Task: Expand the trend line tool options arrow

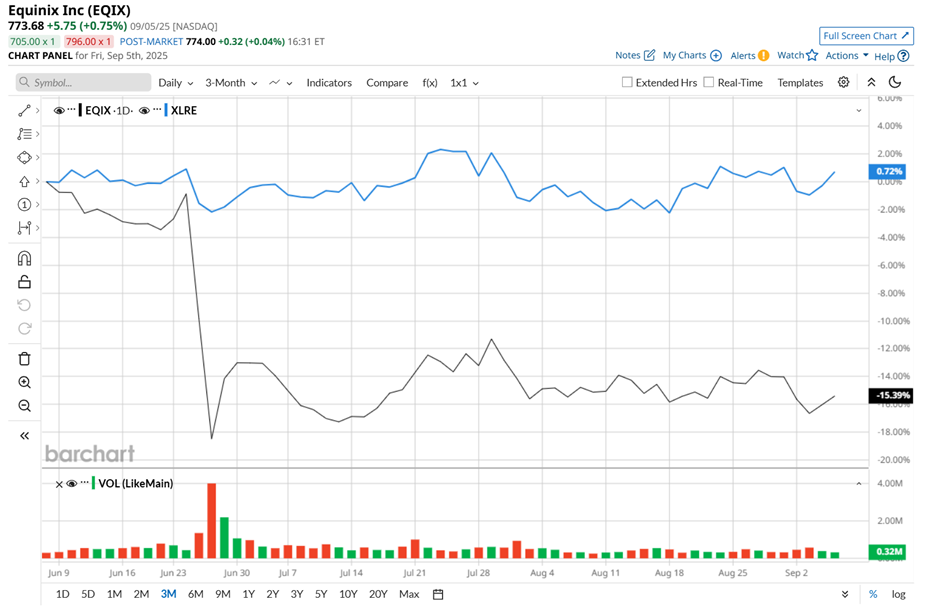Action: (37, 111)
